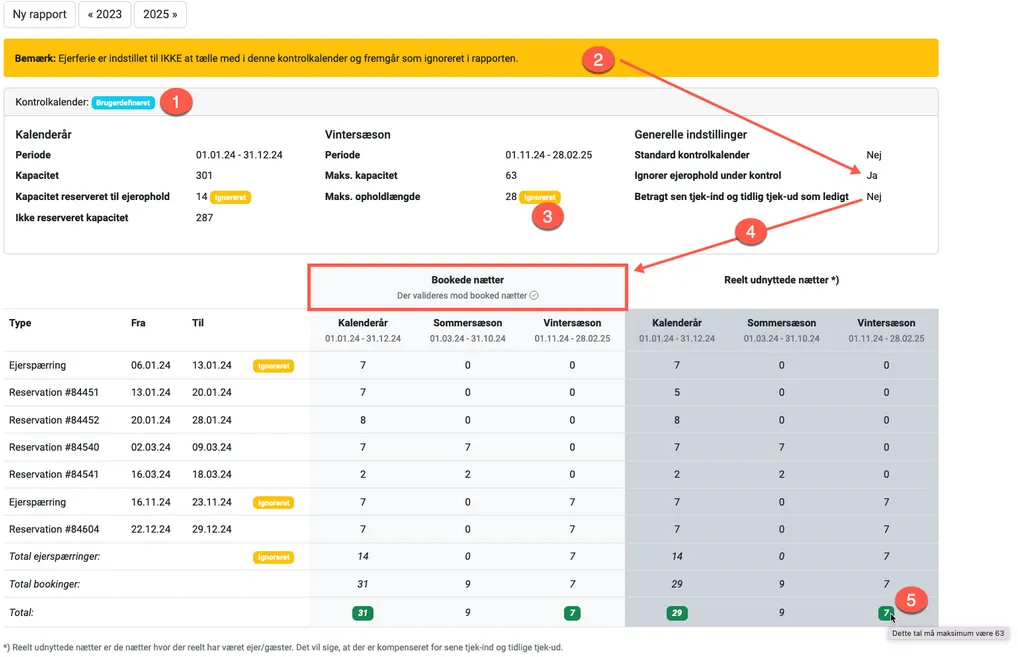Click the green 29 badge under Reelt udnyttede nætter

click(x=677, y=612)
